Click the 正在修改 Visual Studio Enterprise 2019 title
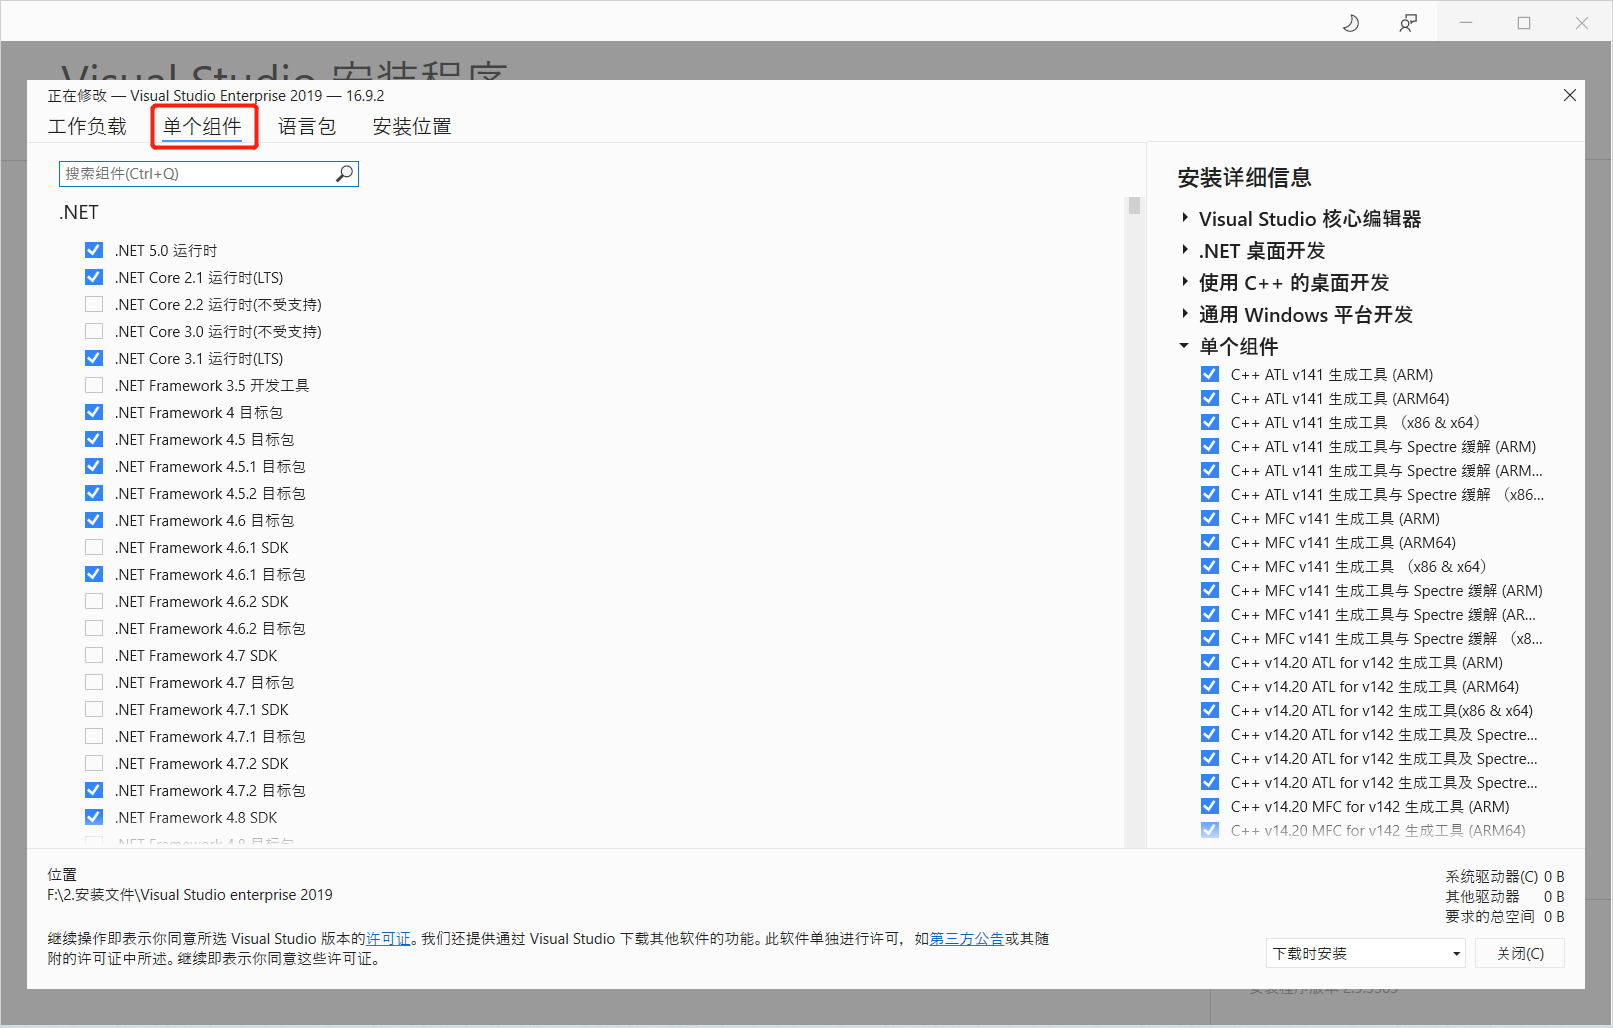1613x1028 pixels. point(216,95)
